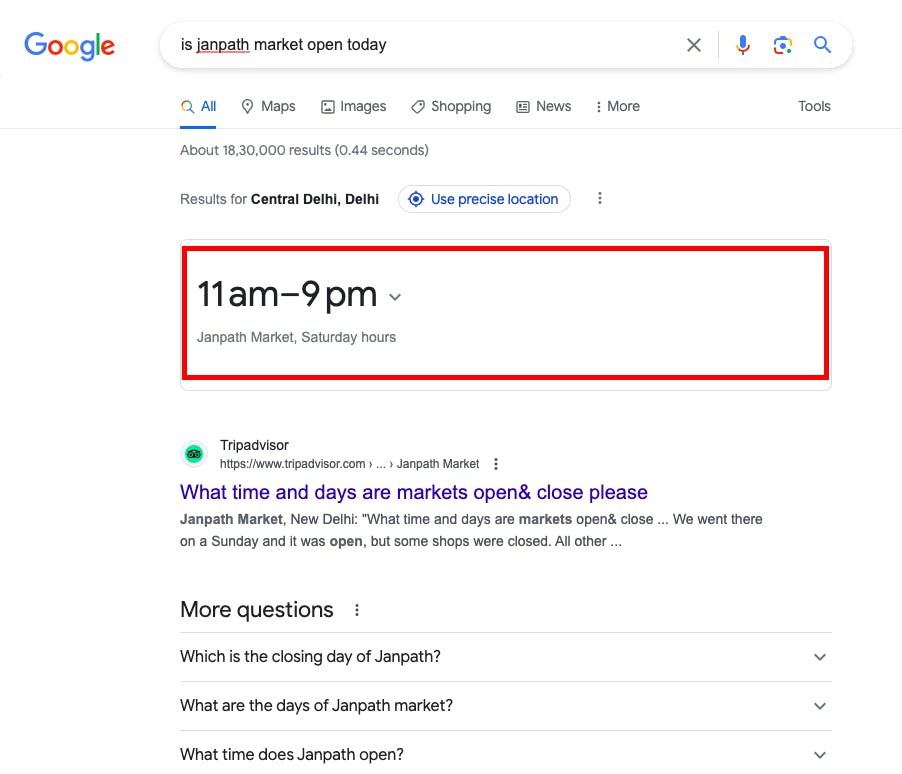
Task: Open Google Lens image search icon
Action: point(782,45)
